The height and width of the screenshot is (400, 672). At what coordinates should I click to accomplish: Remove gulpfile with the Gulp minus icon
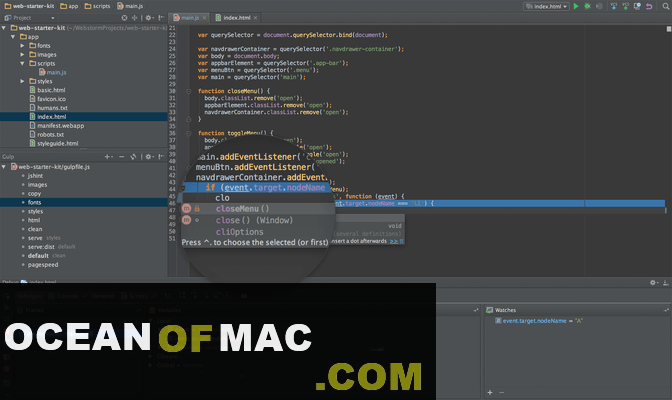pos(122,157)
